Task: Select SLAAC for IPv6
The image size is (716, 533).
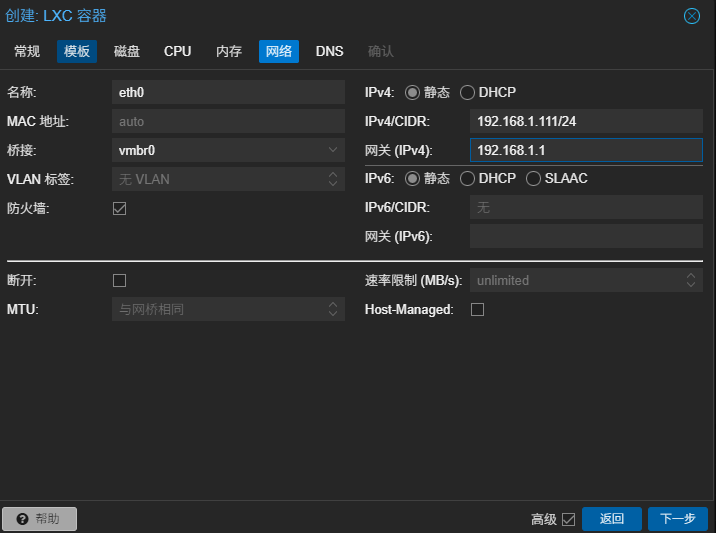Action: 533,179
